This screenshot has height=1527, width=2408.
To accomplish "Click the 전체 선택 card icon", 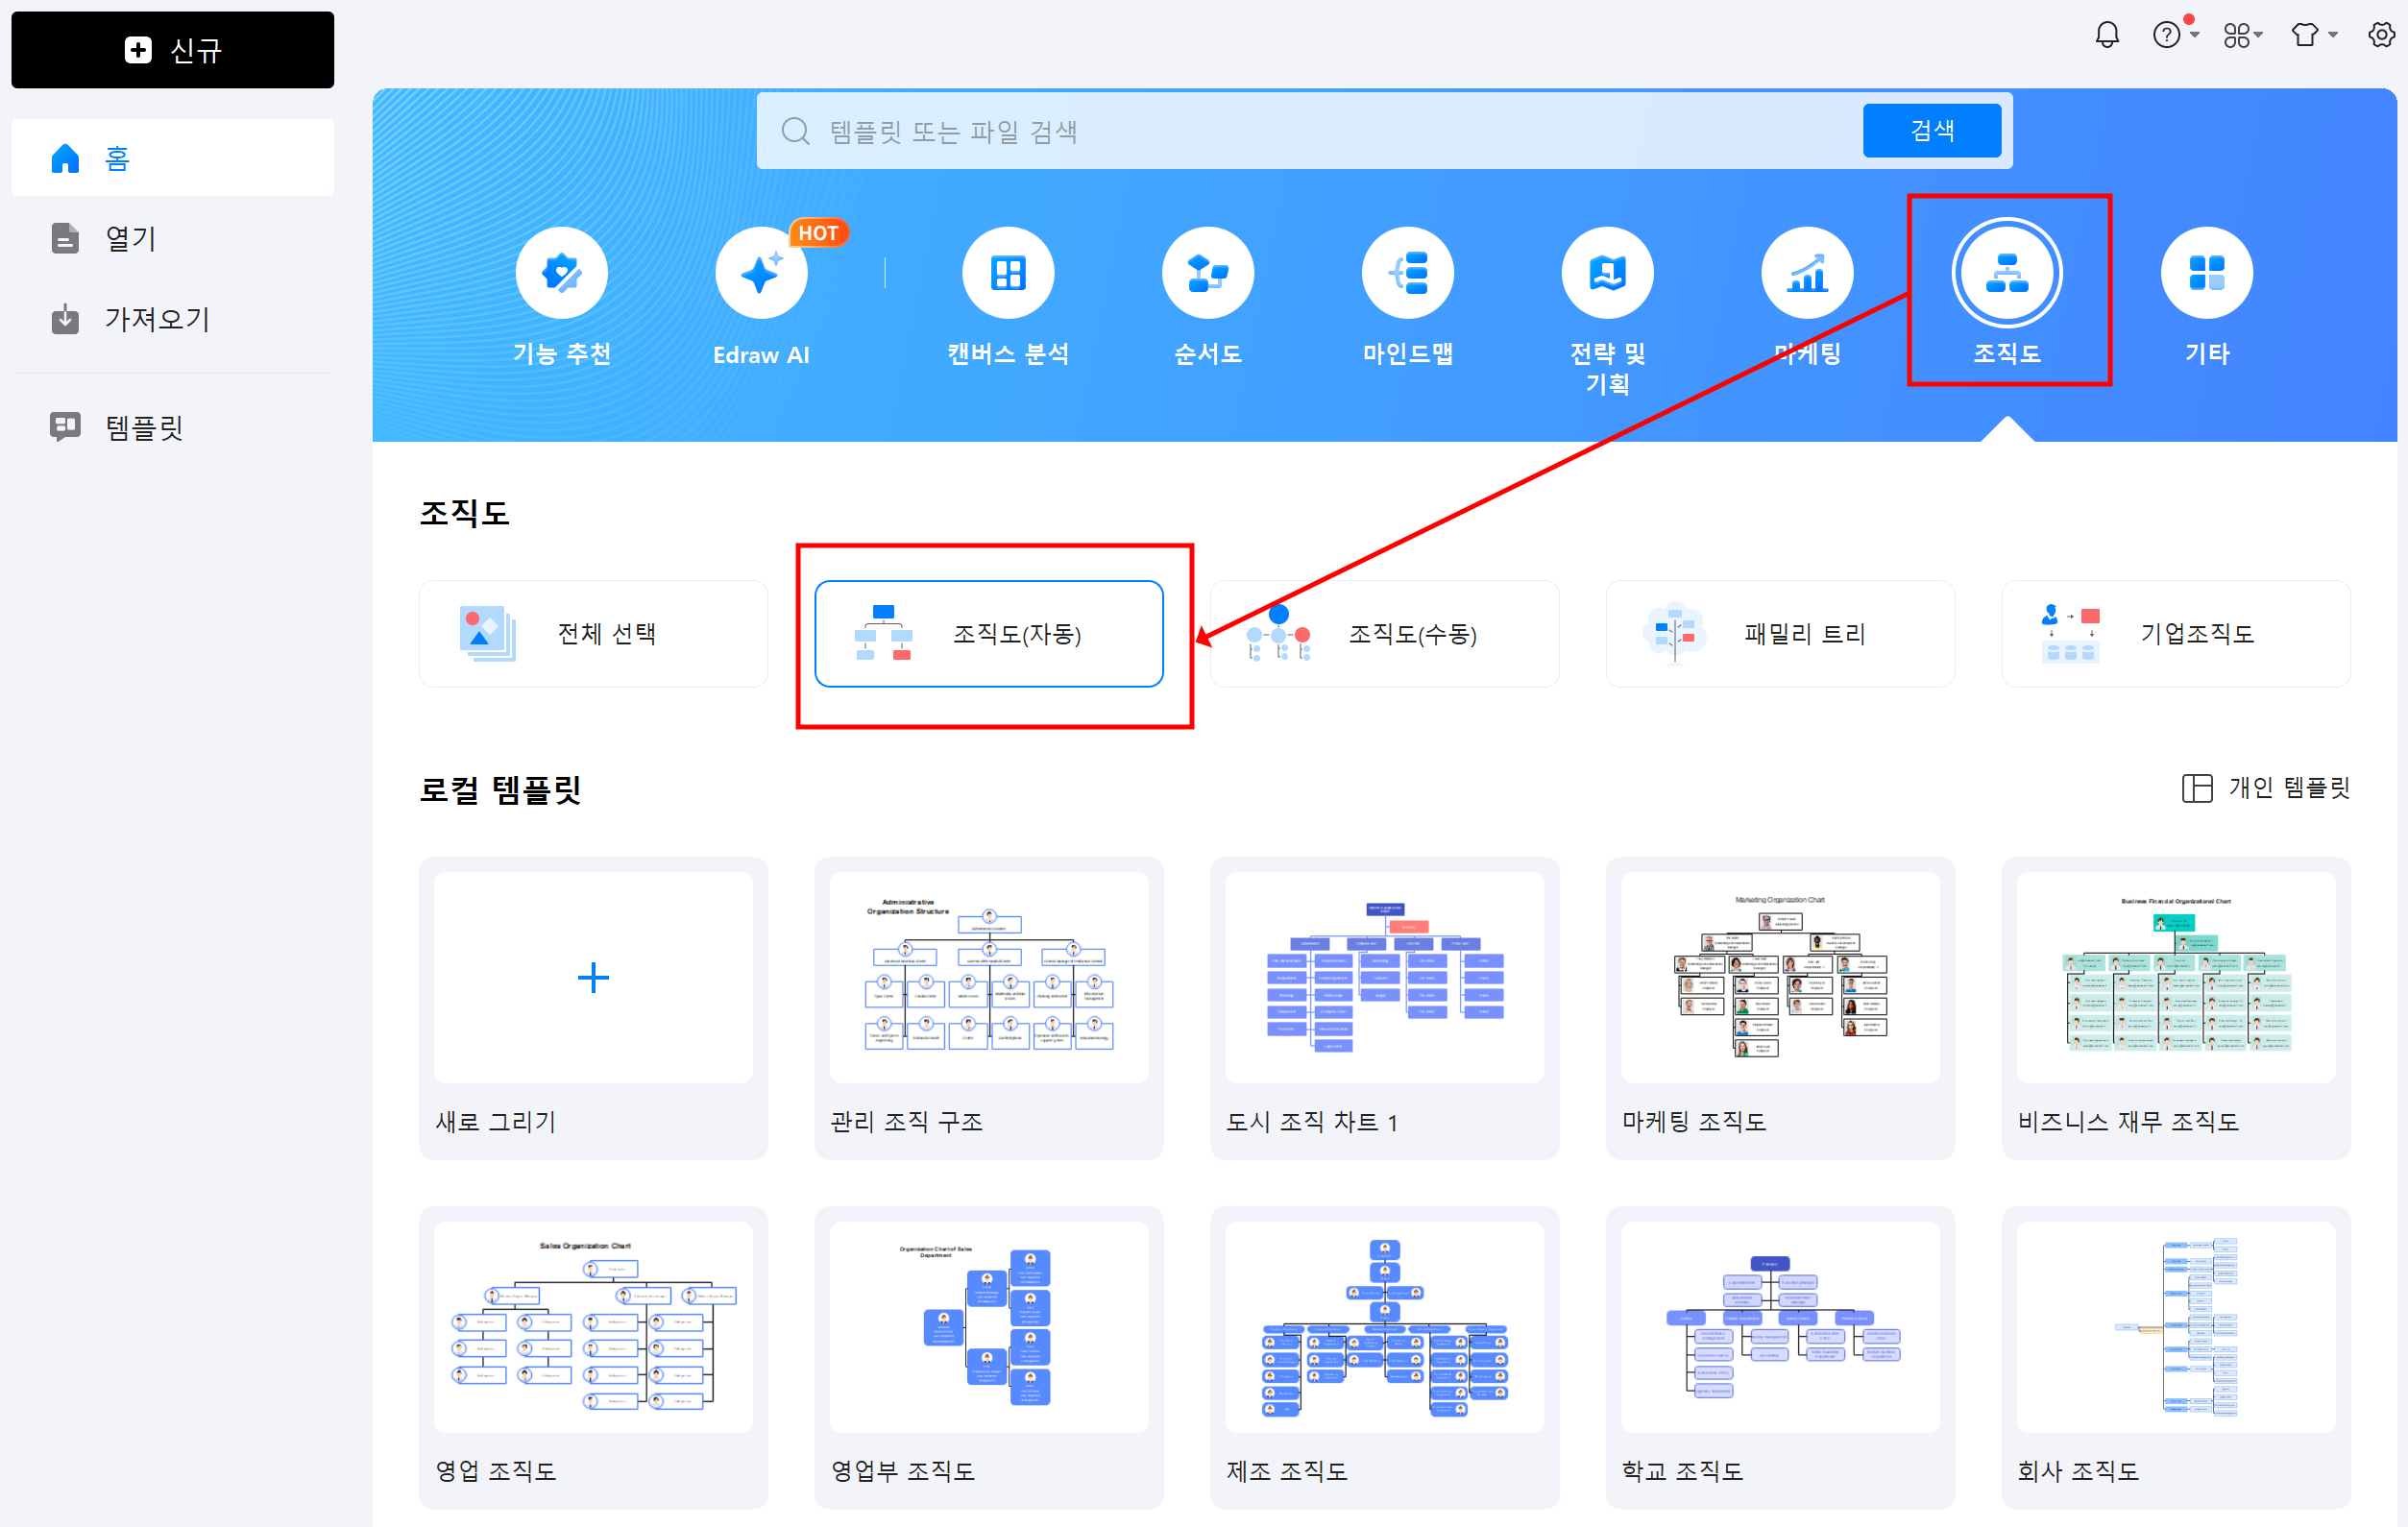I will pyautogui.click(x=487, y=633).
